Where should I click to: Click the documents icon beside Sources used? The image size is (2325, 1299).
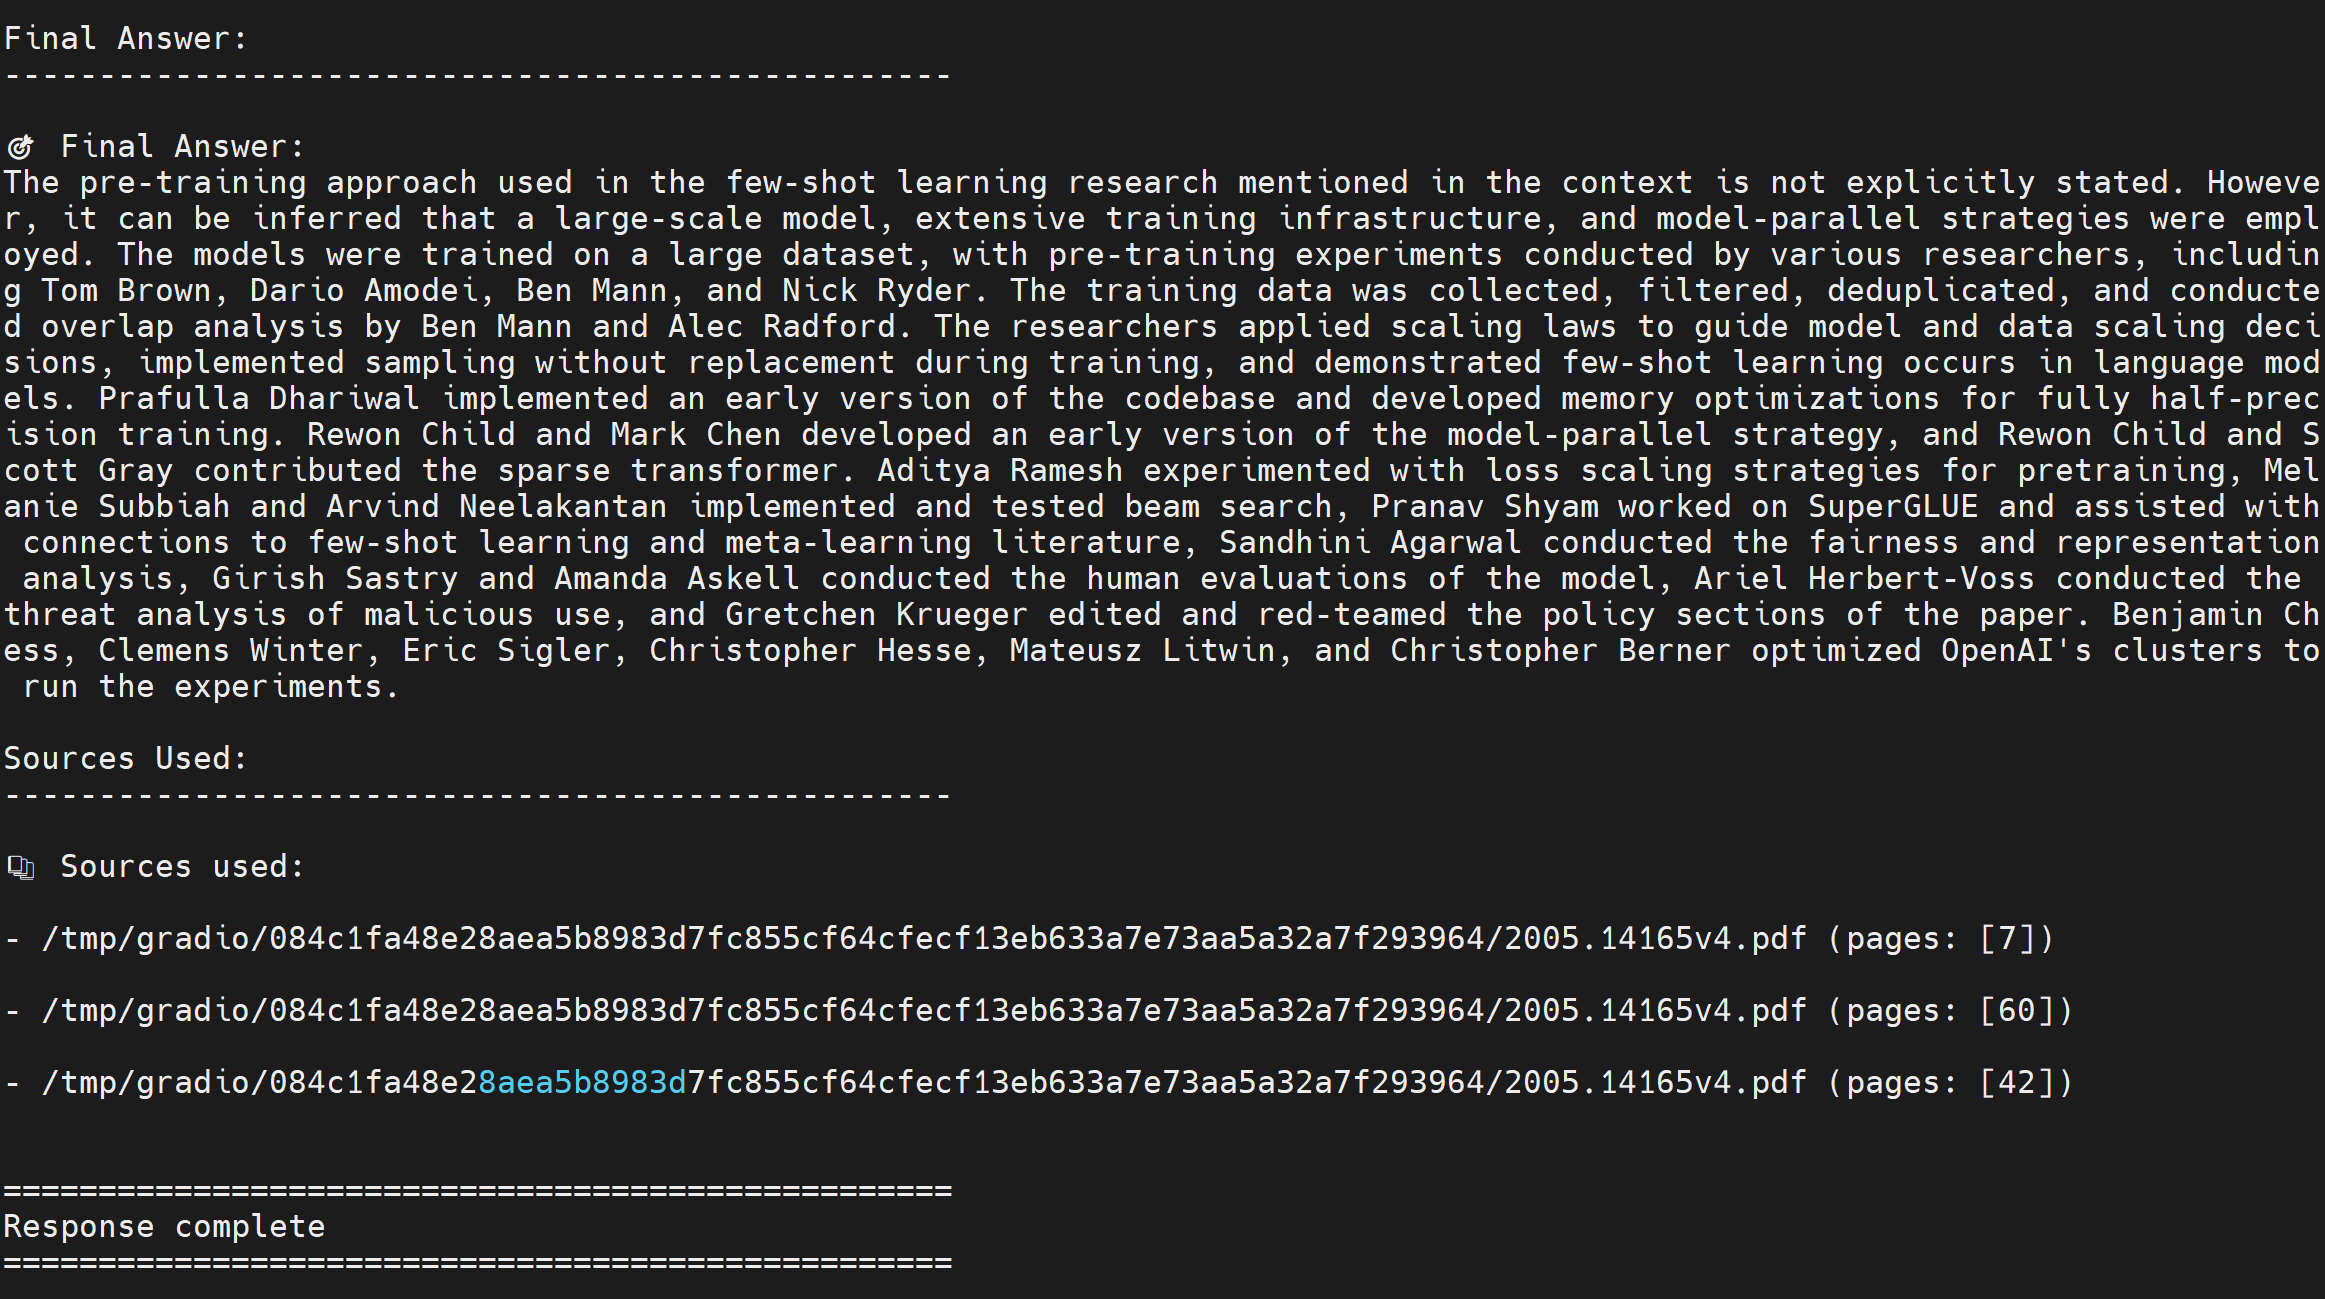21,867
